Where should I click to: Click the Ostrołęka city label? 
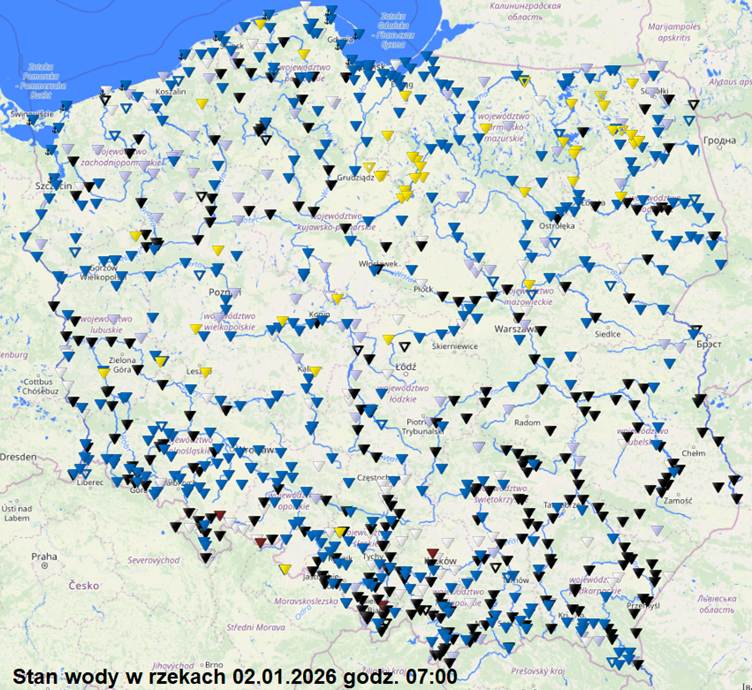pos(553,226)
